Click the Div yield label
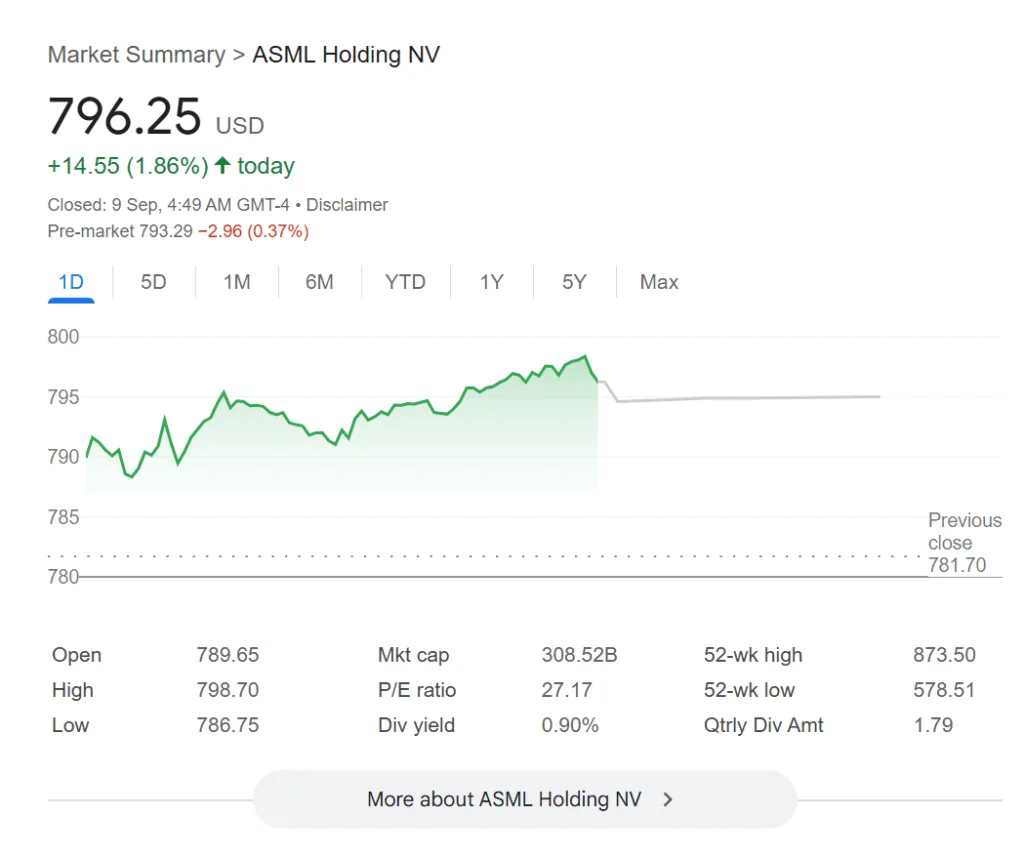1024x856 pixels. tap(416, 725)
